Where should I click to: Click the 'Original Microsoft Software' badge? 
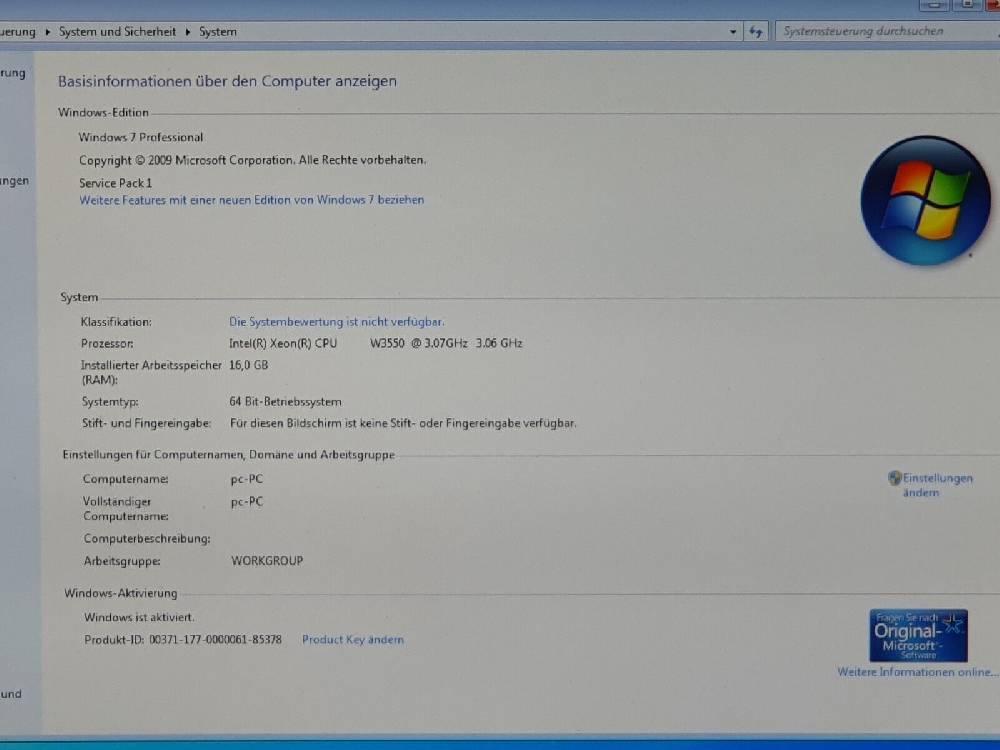(x=918, y=635)
